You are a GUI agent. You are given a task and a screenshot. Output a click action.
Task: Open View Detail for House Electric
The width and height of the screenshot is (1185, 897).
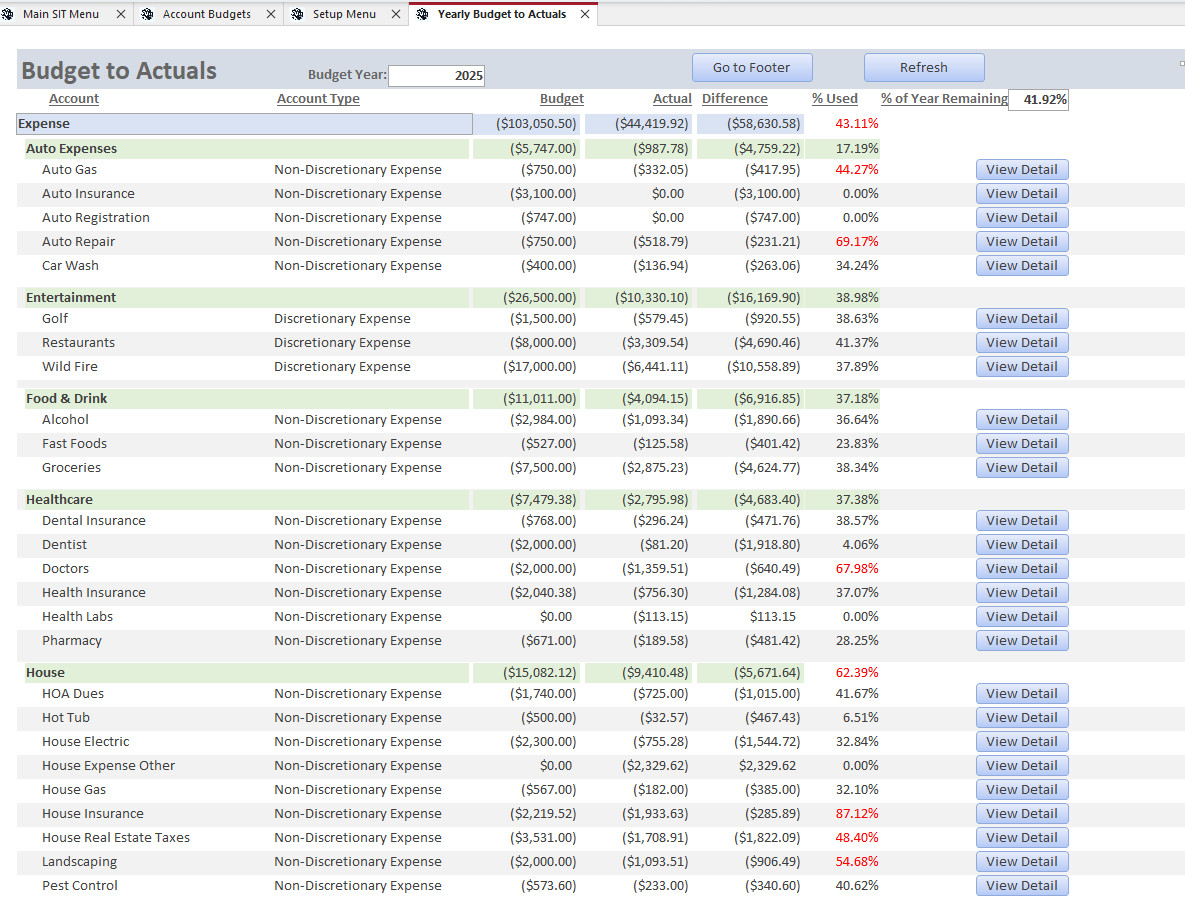(1022, 742)
